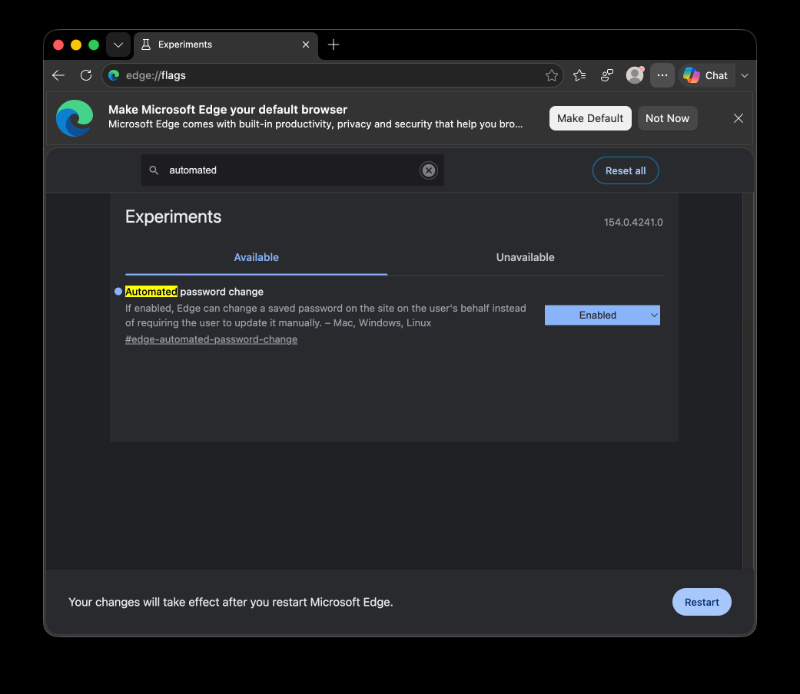Click the Automated password change title
The image size is (800, 694).
tap(194, 292)
